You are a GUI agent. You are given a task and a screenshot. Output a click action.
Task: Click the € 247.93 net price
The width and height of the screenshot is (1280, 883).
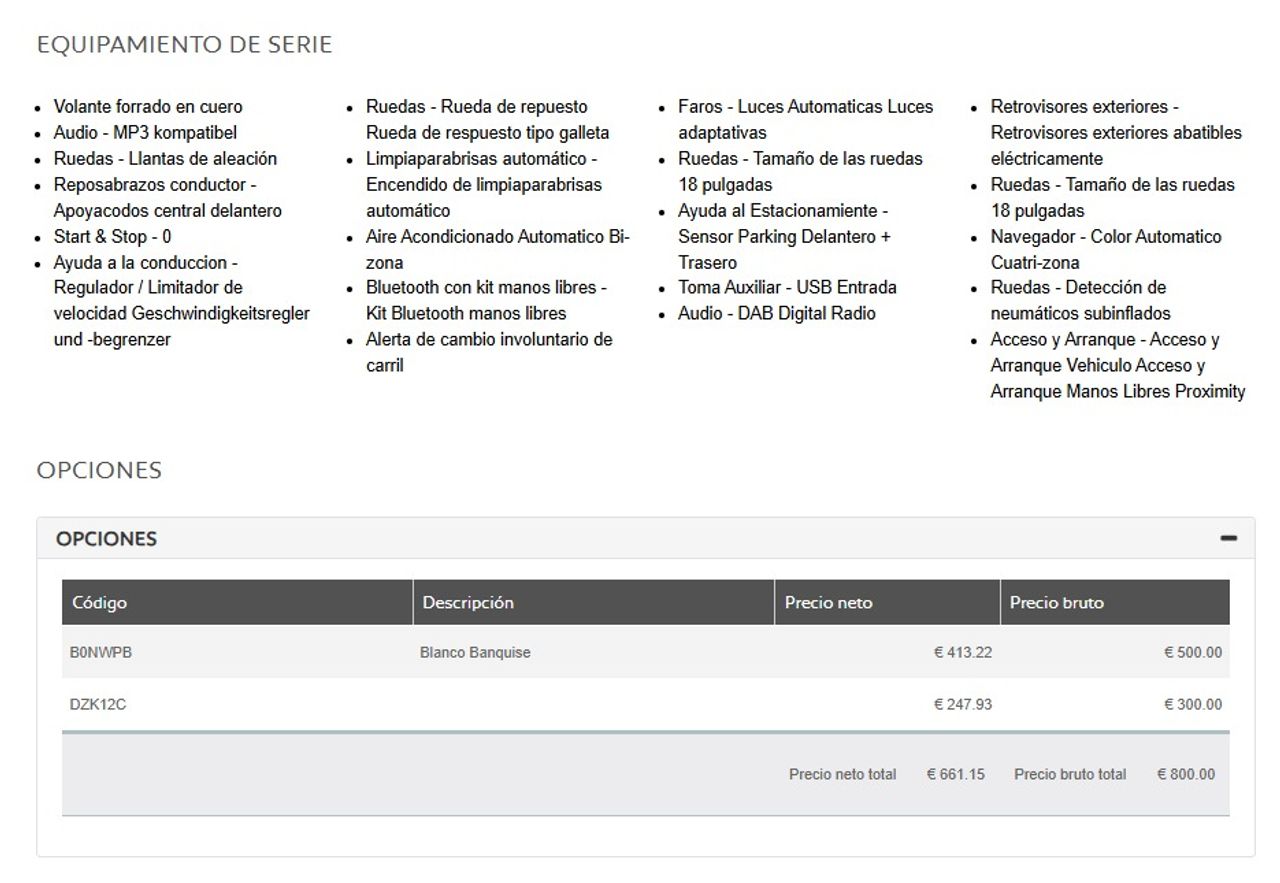[963, 704]
